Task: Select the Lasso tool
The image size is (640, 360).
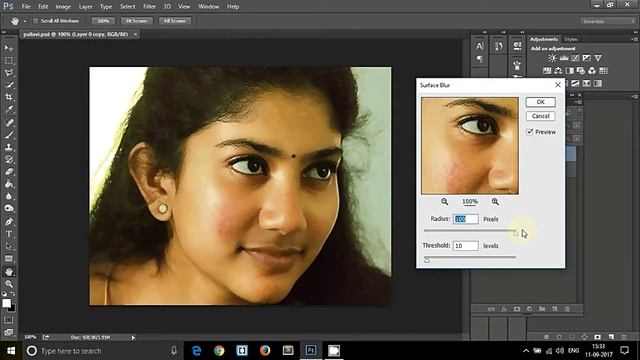Action: [x=9, y=73]
